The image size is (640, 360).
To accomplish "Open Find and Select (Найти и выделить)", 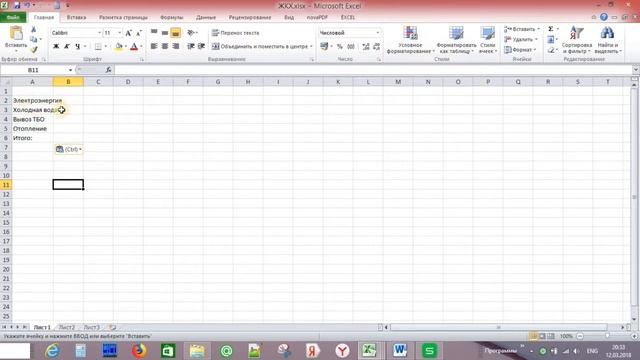I will point(607,40).
